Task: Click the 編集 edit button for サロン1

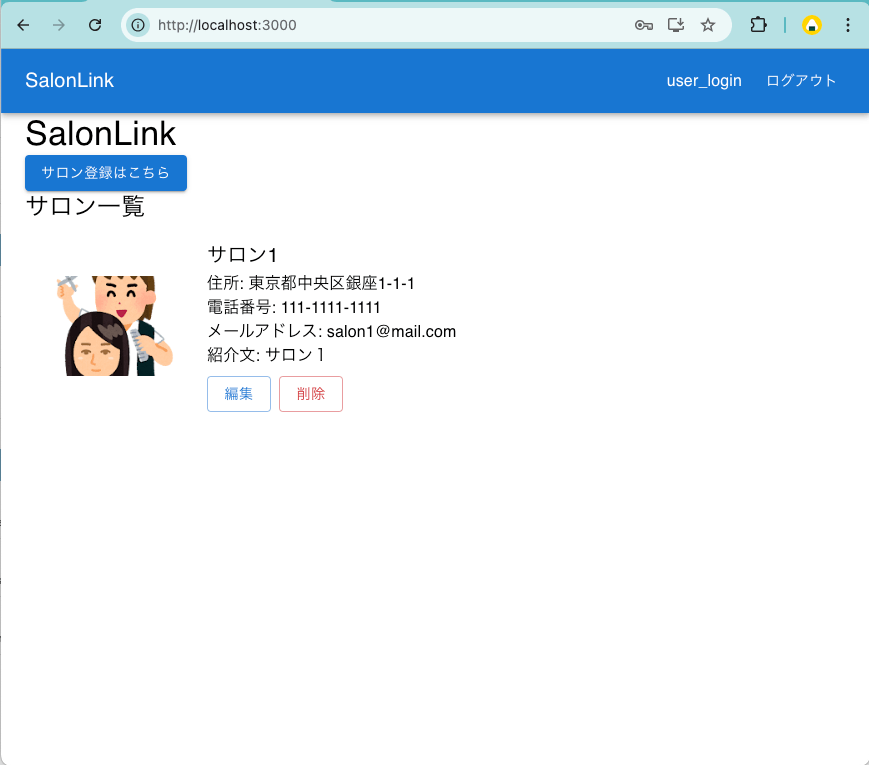Action: pos(239,394)
